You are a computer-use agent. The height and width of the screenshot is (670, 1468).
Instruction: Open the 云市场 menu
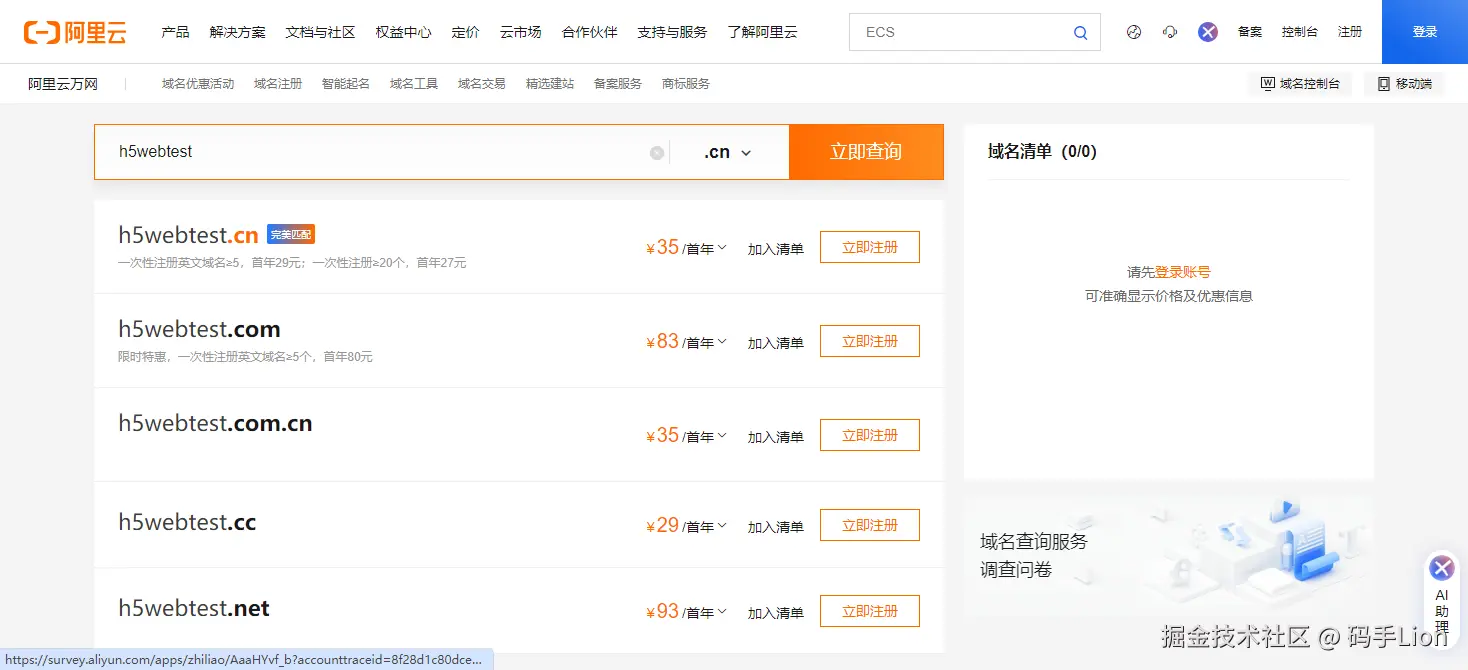point(520,32)
